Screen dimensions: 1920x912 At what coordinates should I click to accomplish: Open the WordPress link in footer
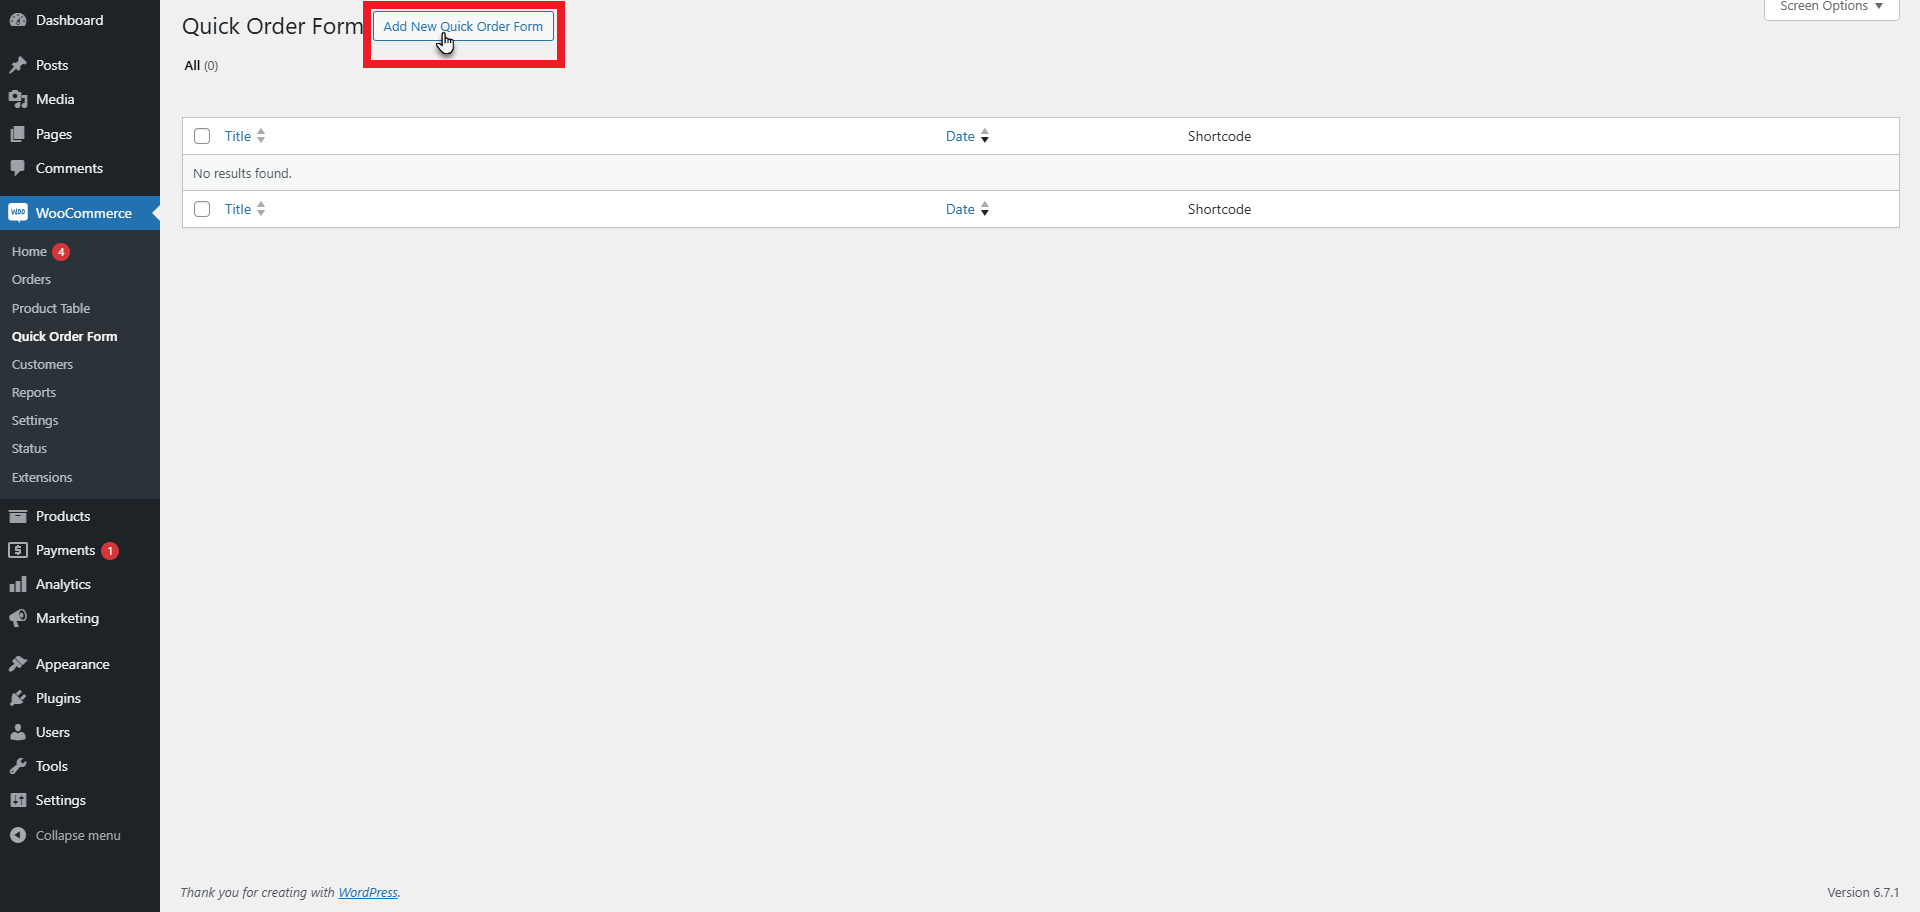[367, 892]
